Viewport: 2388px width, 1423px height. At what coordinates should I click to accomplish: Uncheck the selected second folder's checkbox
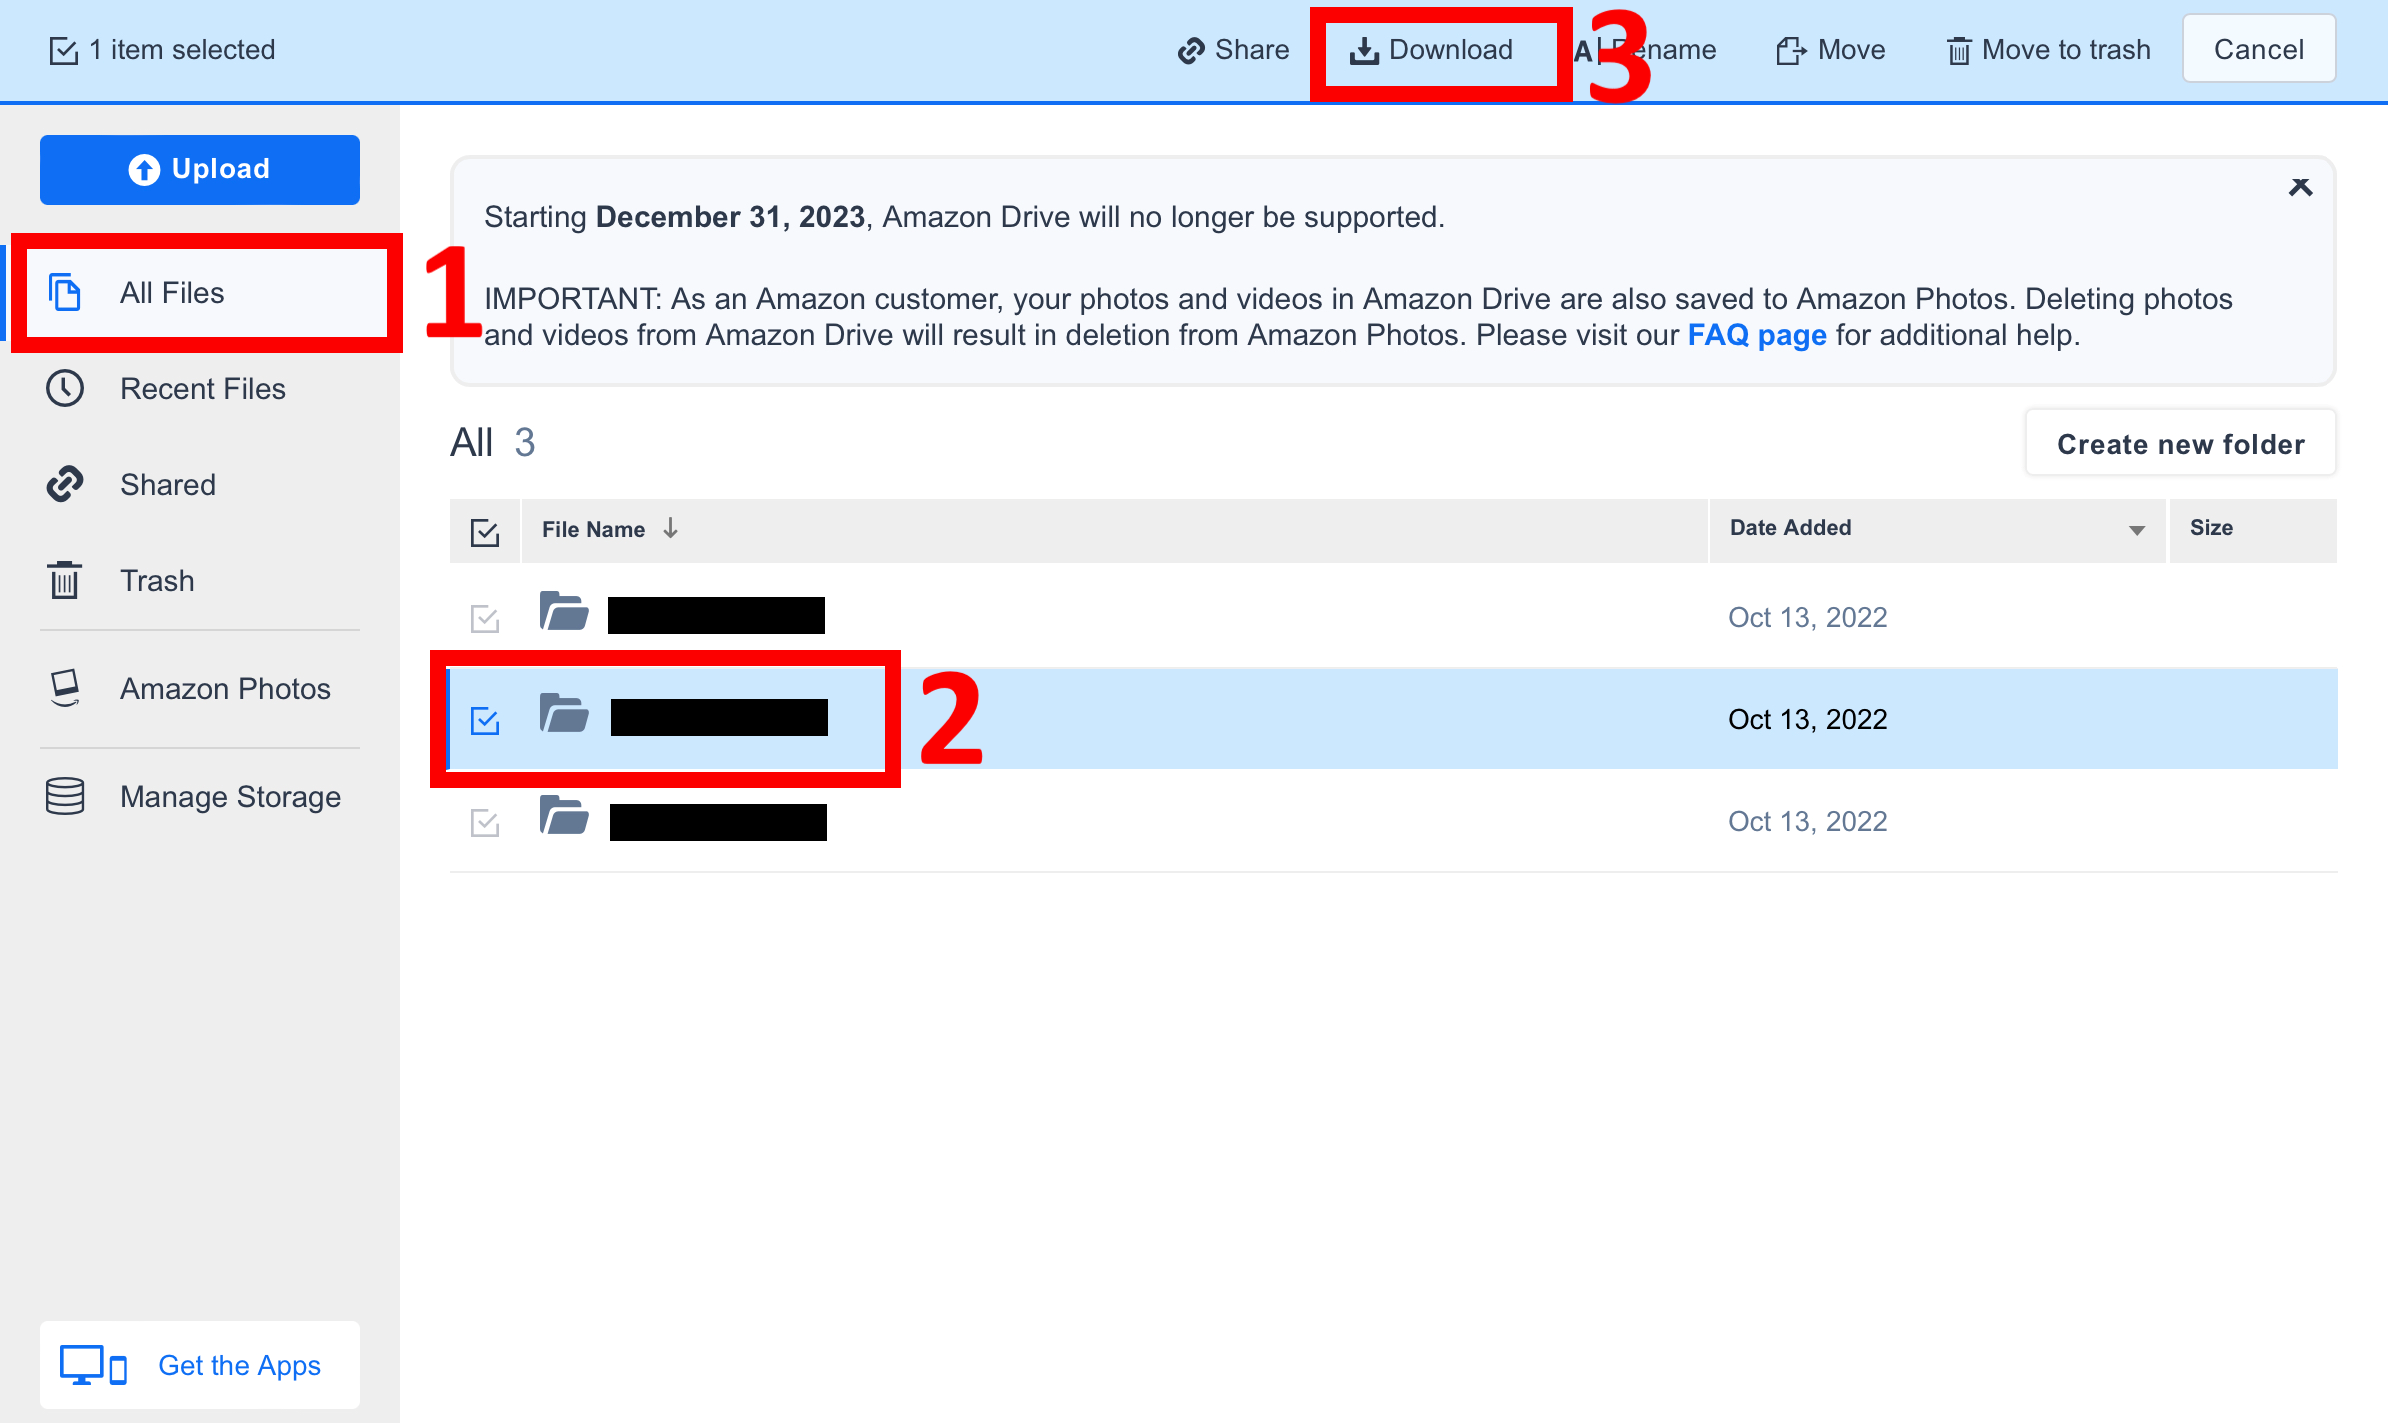point(485,721)
